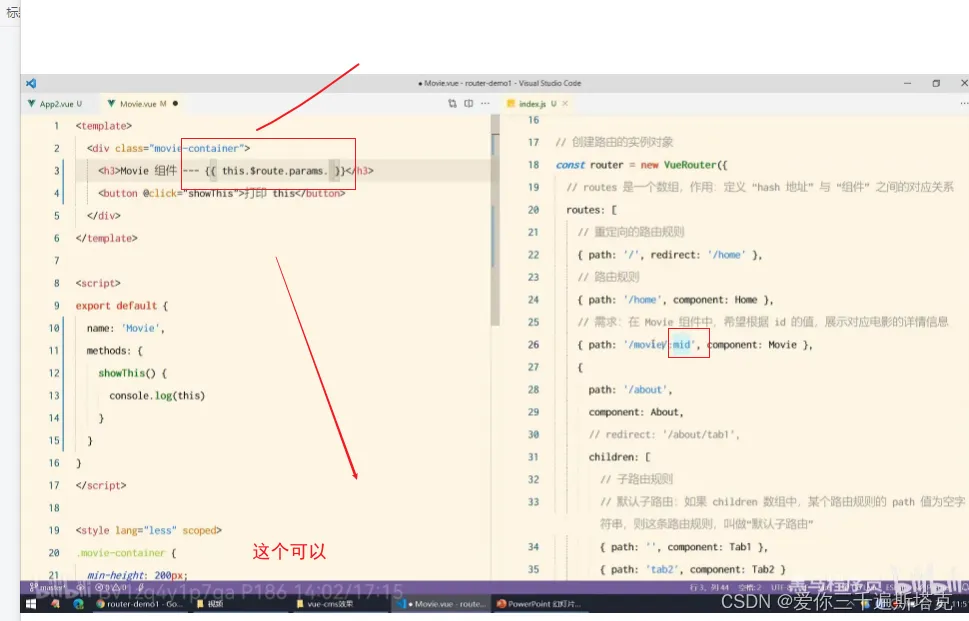969x621 pixels.
Task: Click 'children: [' on line 31
Action: (x=619, y=457)
